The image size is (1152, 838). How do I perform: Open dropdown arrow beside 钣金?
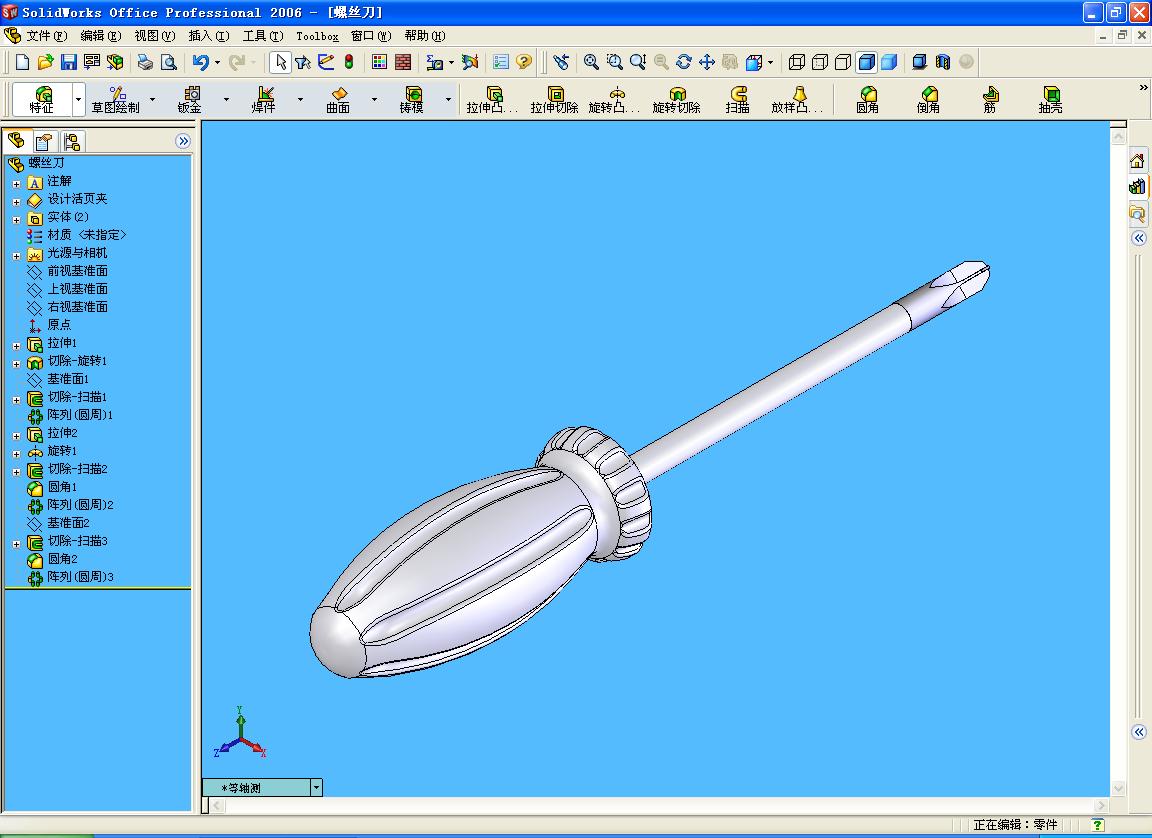[226, 99]
